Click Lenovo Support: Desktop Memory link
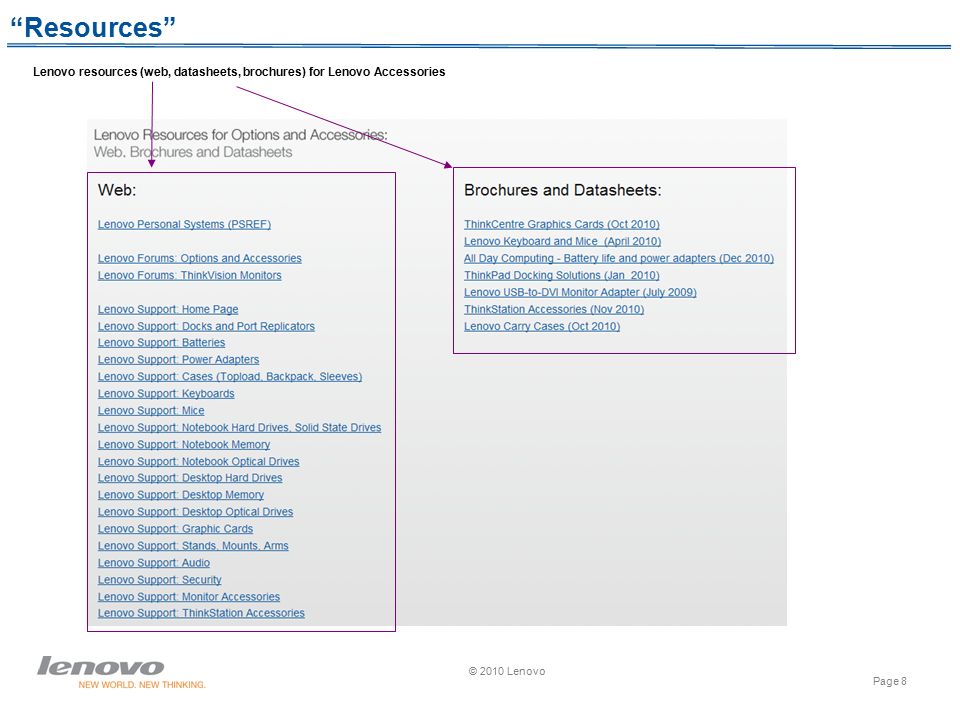Screen dimensions: 960x720 (181, 495)
